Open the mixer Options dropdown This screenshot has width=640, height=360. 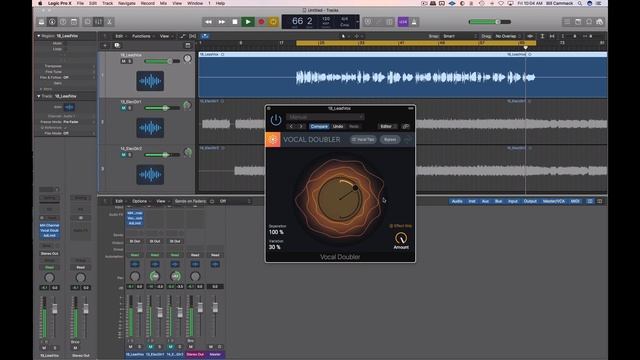click(x=141, y=201)
